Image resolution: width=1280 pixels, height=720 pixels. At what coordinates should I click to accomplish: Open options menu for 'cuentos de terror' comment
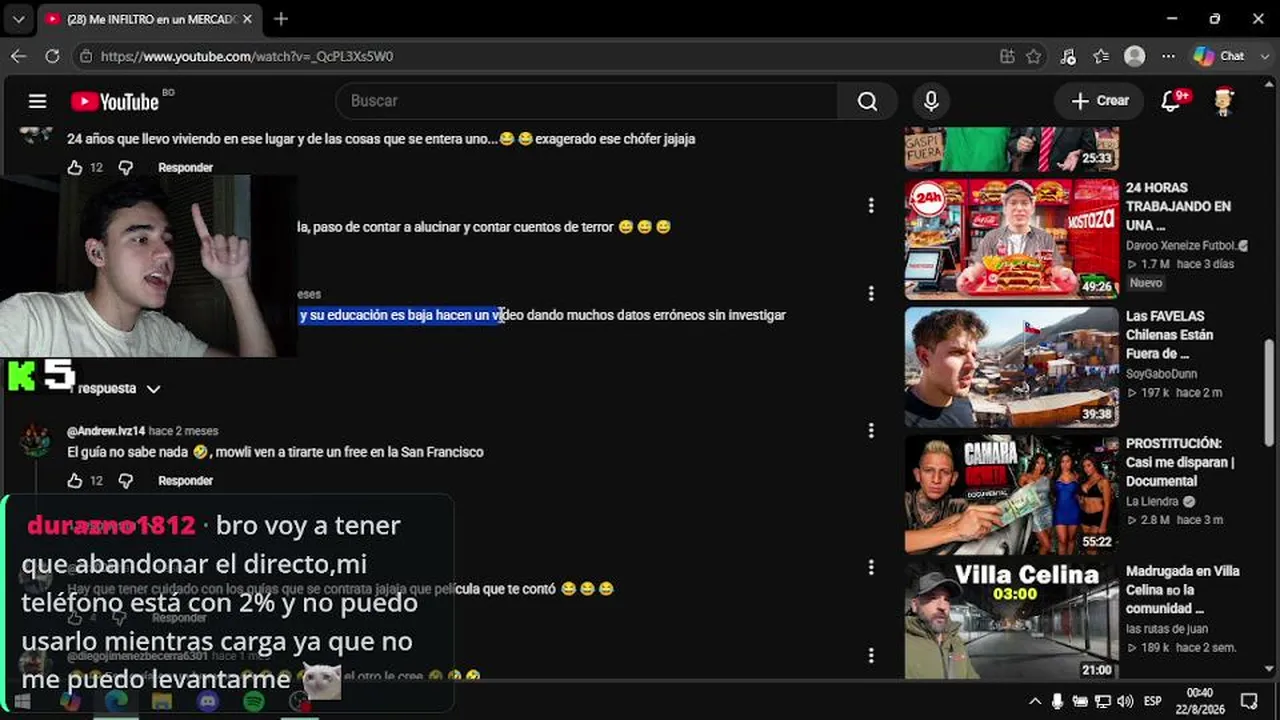871,205
